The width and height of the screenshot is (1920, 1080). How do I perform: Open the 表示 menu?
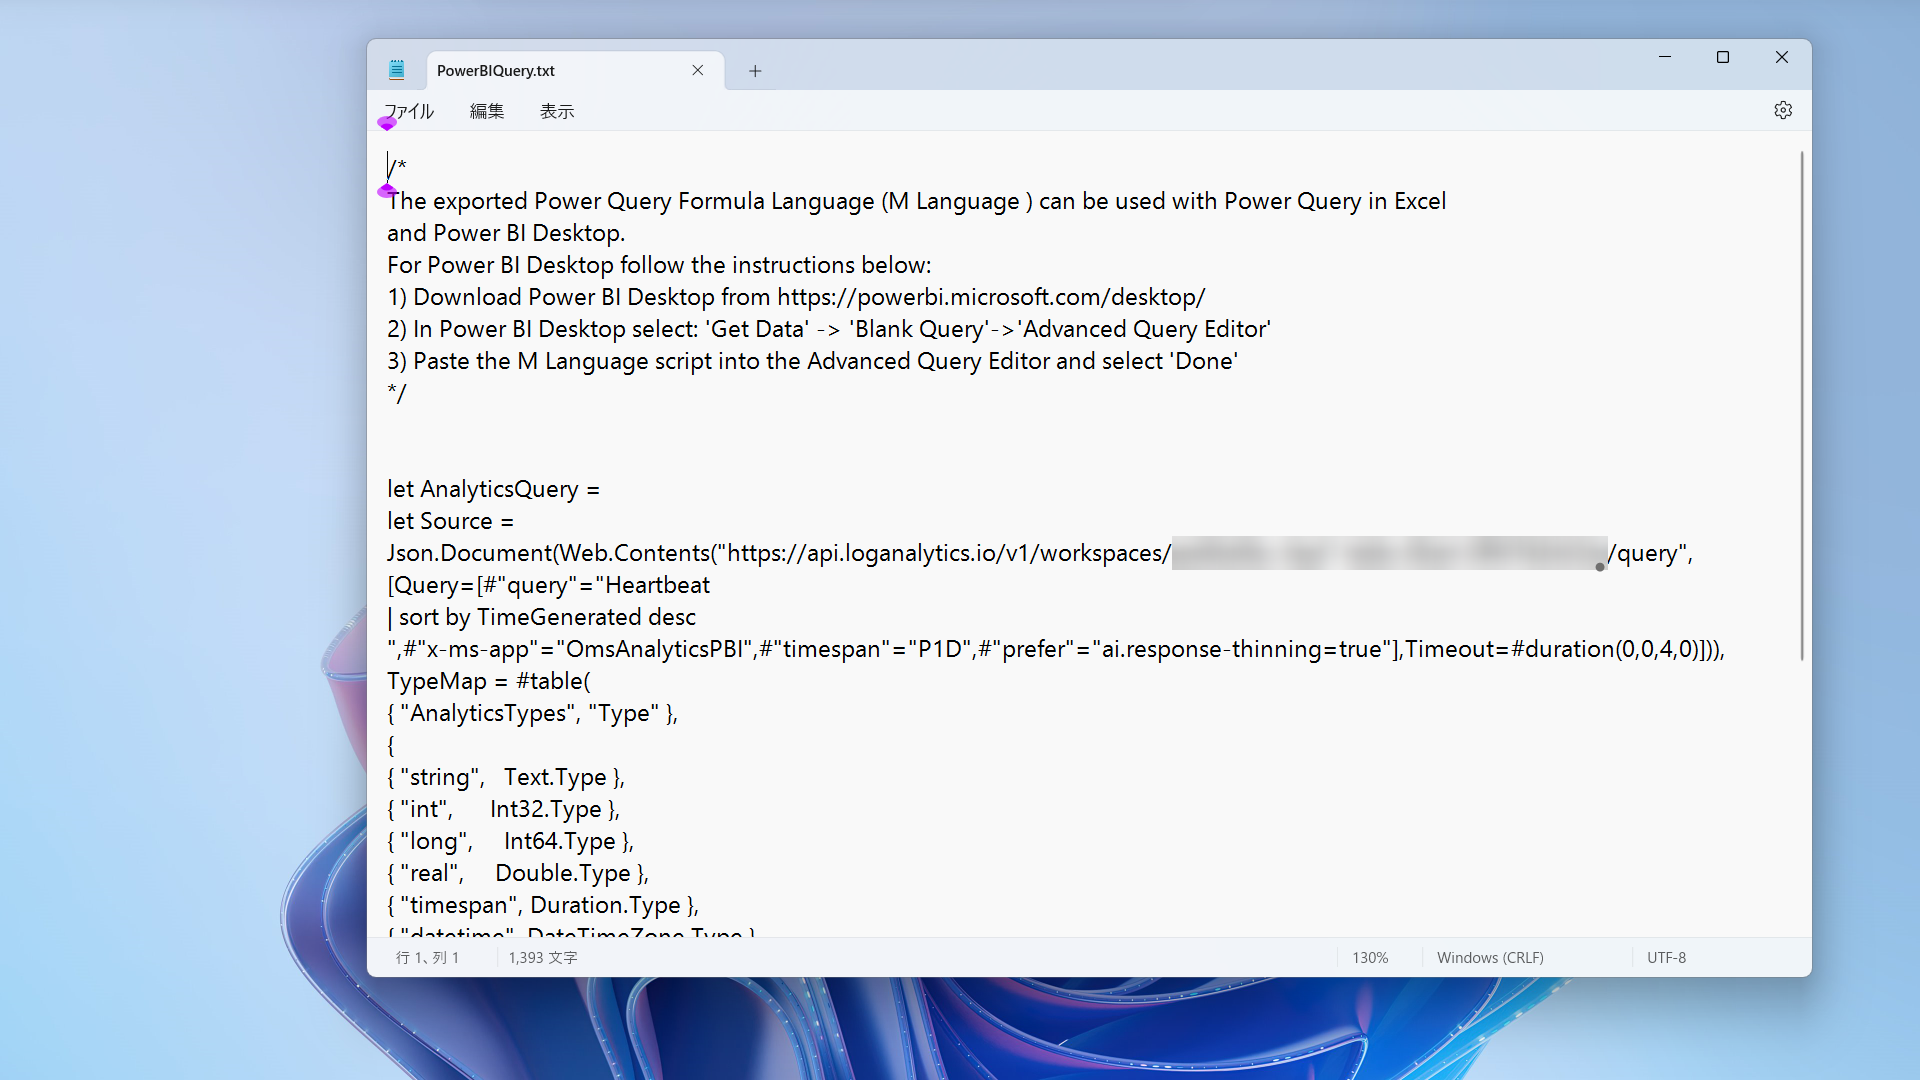point(557,111)
